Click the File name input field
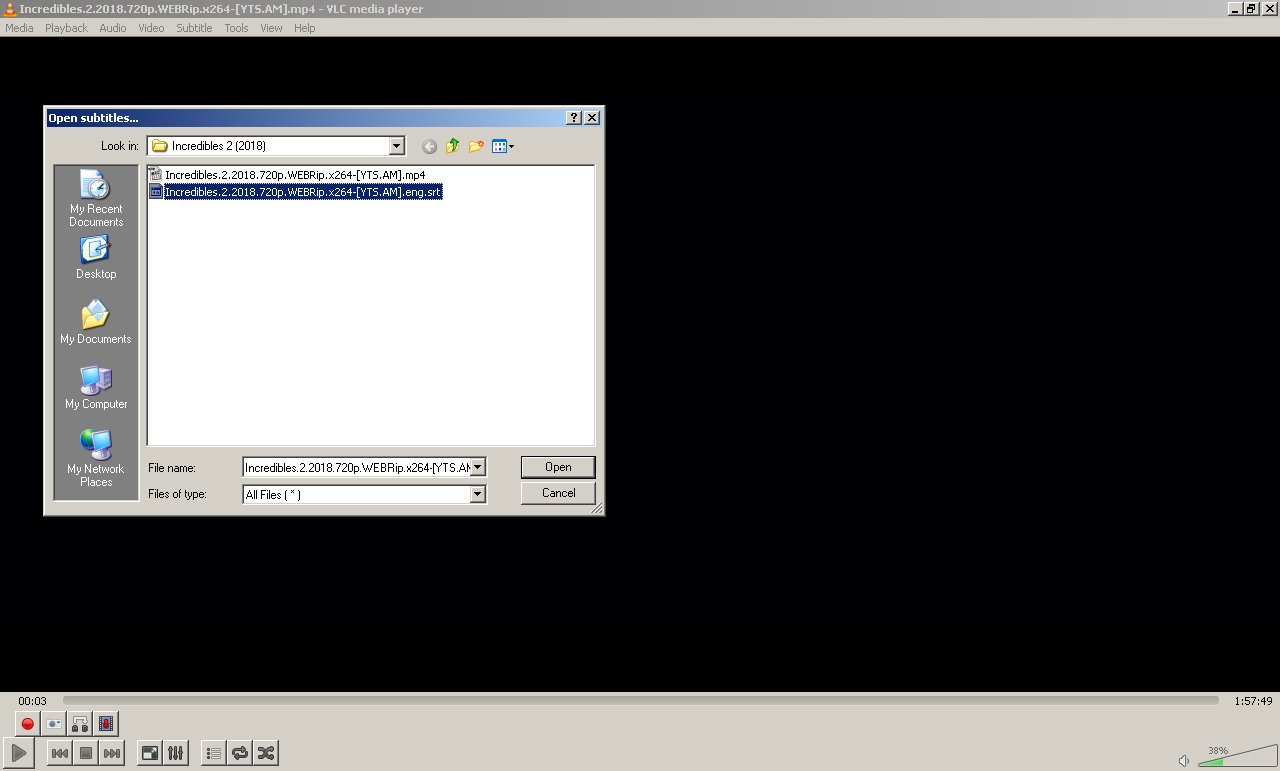This screenshot has width=1280, height=771. click(x=356, y=467)
